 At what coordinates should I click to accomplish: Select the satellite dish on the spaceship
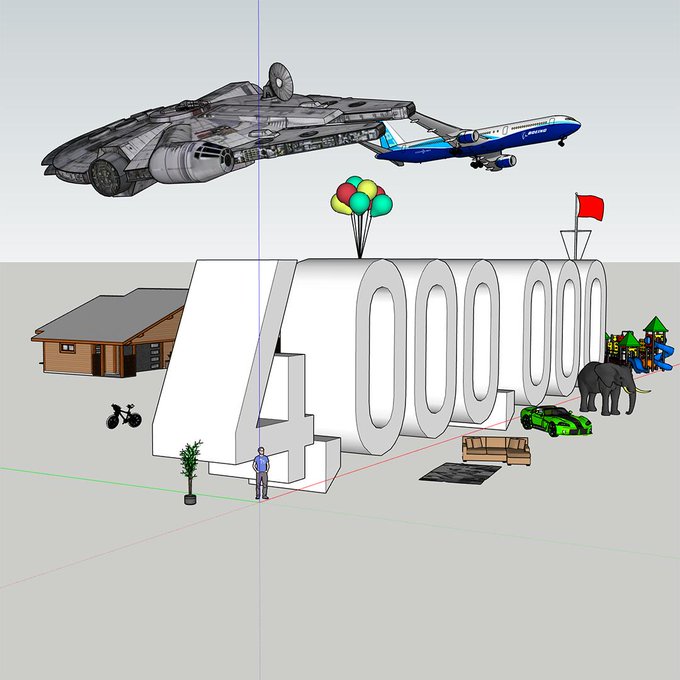pyautogui.click(x=280, y=82)
